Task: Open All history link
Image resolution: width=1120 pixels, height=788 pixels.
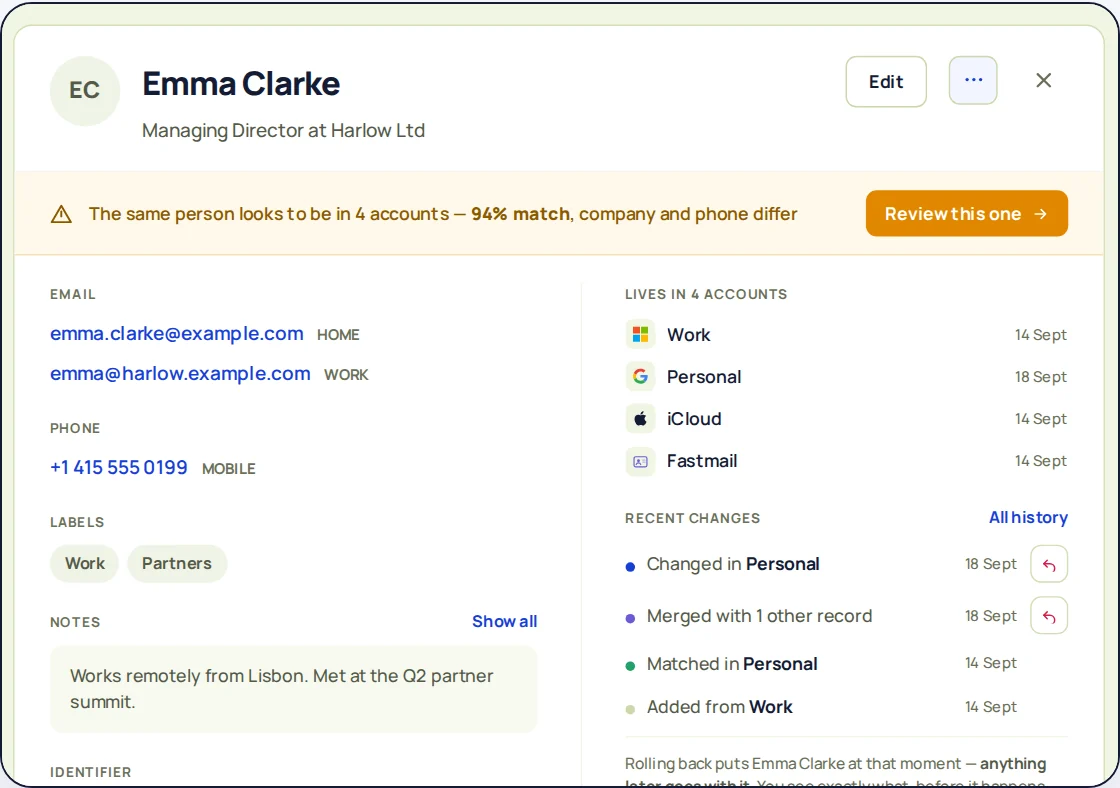Action: pyautogui.click(x=1028, y=517)
